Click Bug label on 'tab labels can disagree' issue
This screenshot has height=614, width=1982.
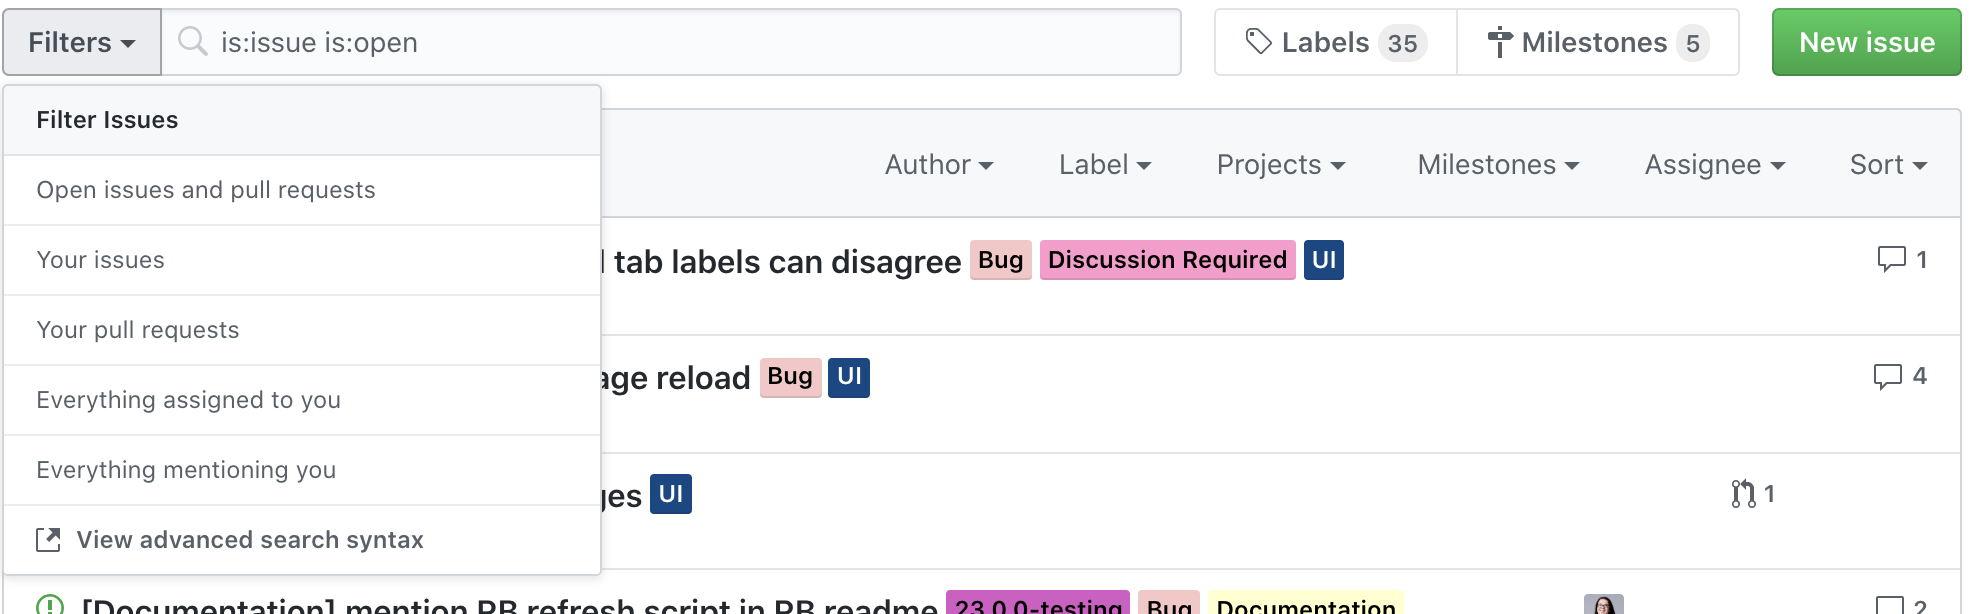click(x=1000, y=260)
